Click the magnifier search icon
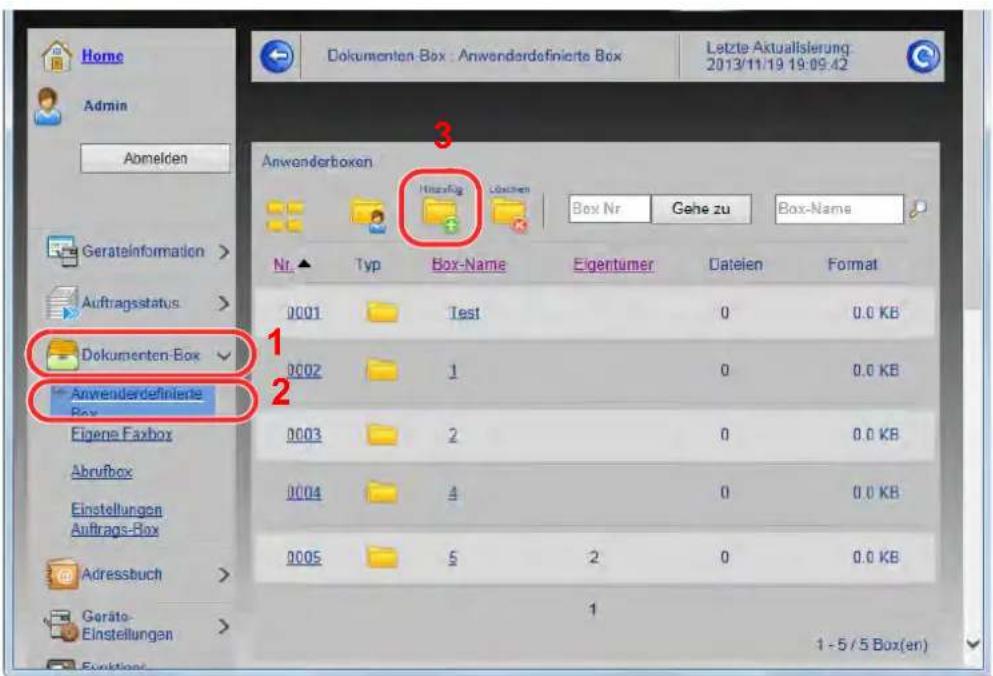This screenshot has height=676, width=993. pos(918,209)
